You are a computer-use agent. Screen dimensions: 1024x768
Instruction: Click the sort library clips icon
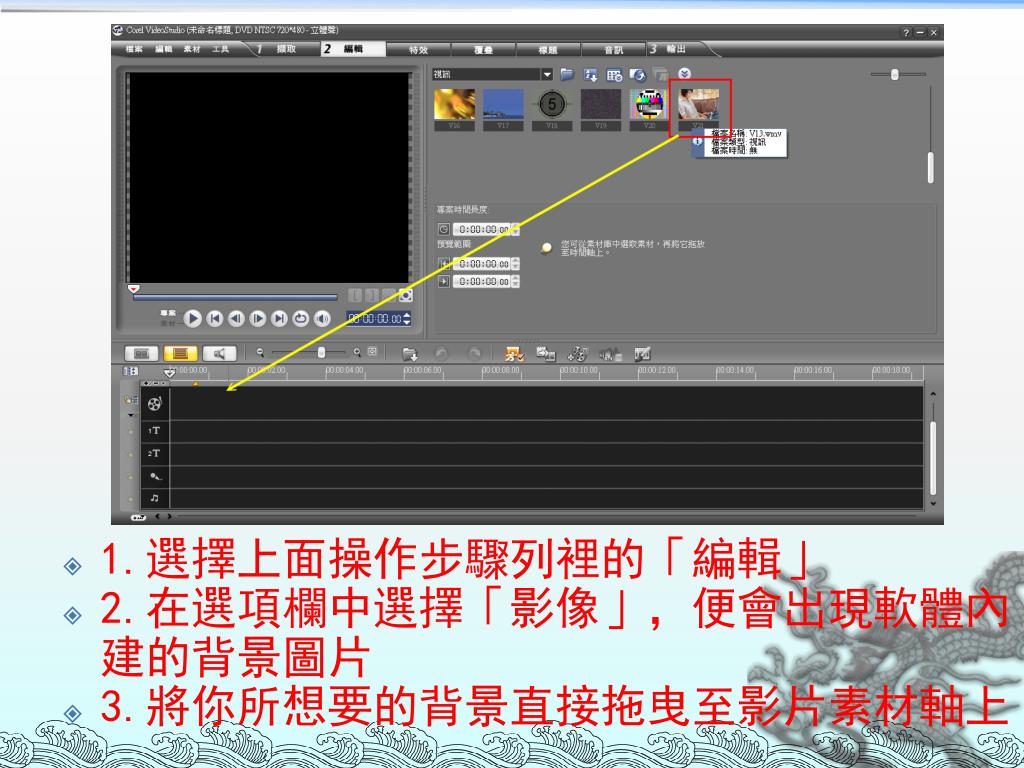590,75
